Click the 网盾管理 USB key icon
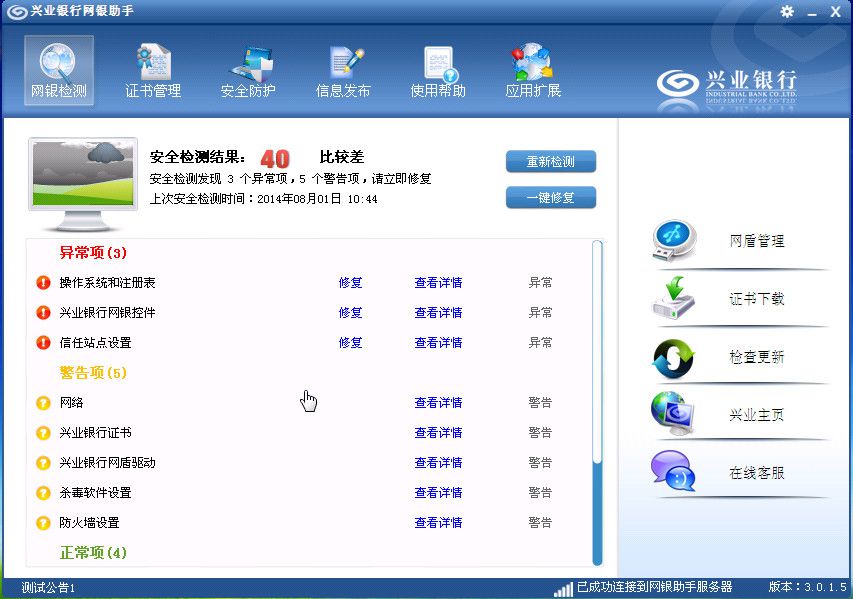This screenshot has height=599, width=853. (x=674, y=240)
